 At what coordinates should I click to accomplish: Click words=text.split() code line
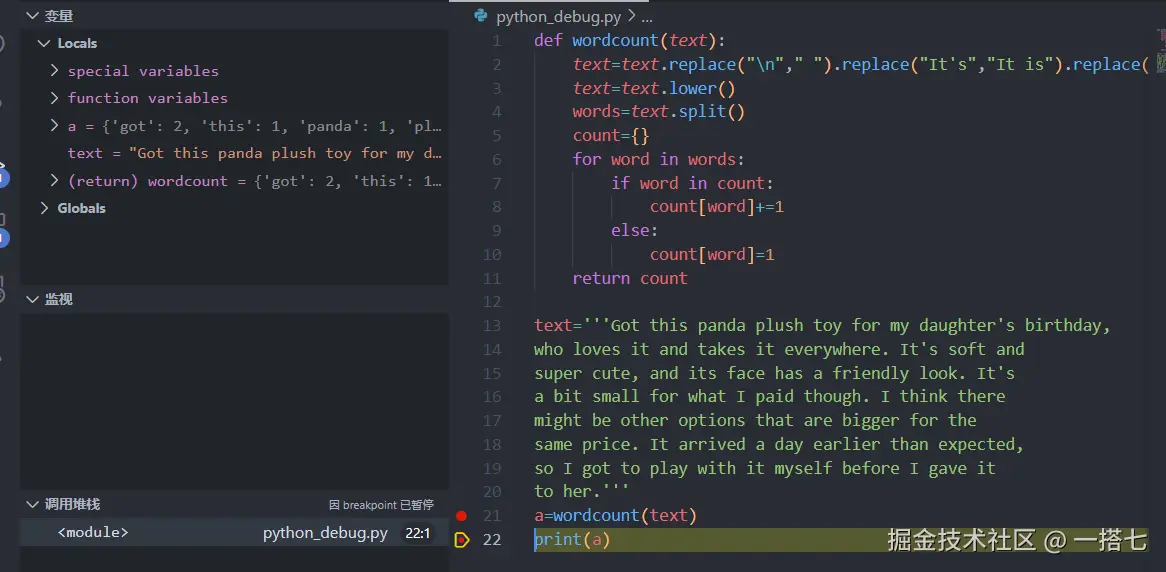click(x=658, y=112)
